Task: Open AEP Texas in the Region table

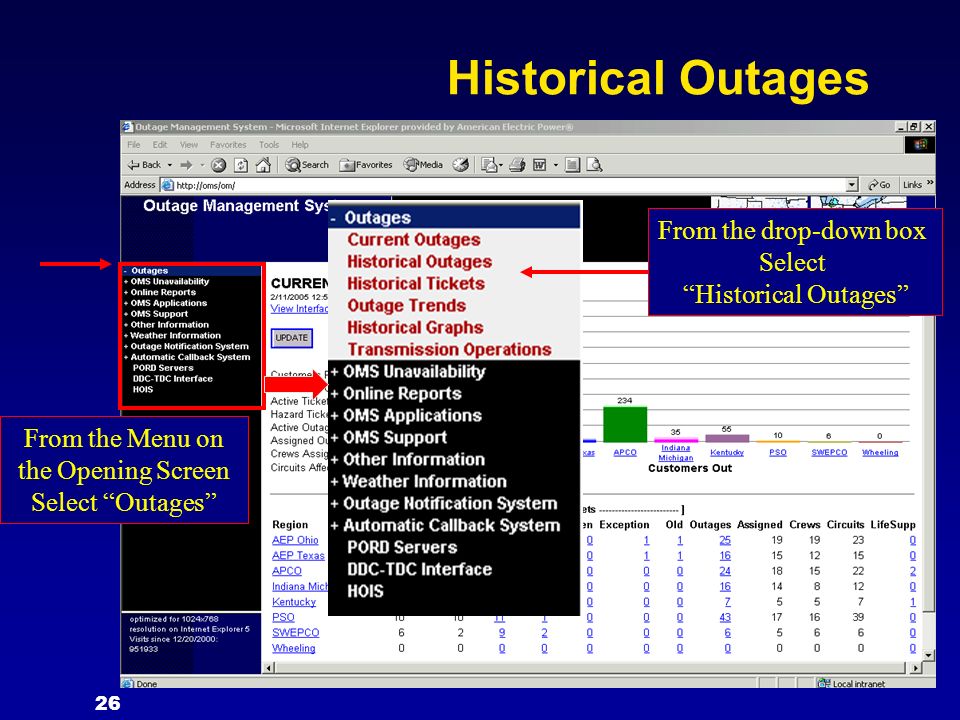Action: [x=298, y=555]
